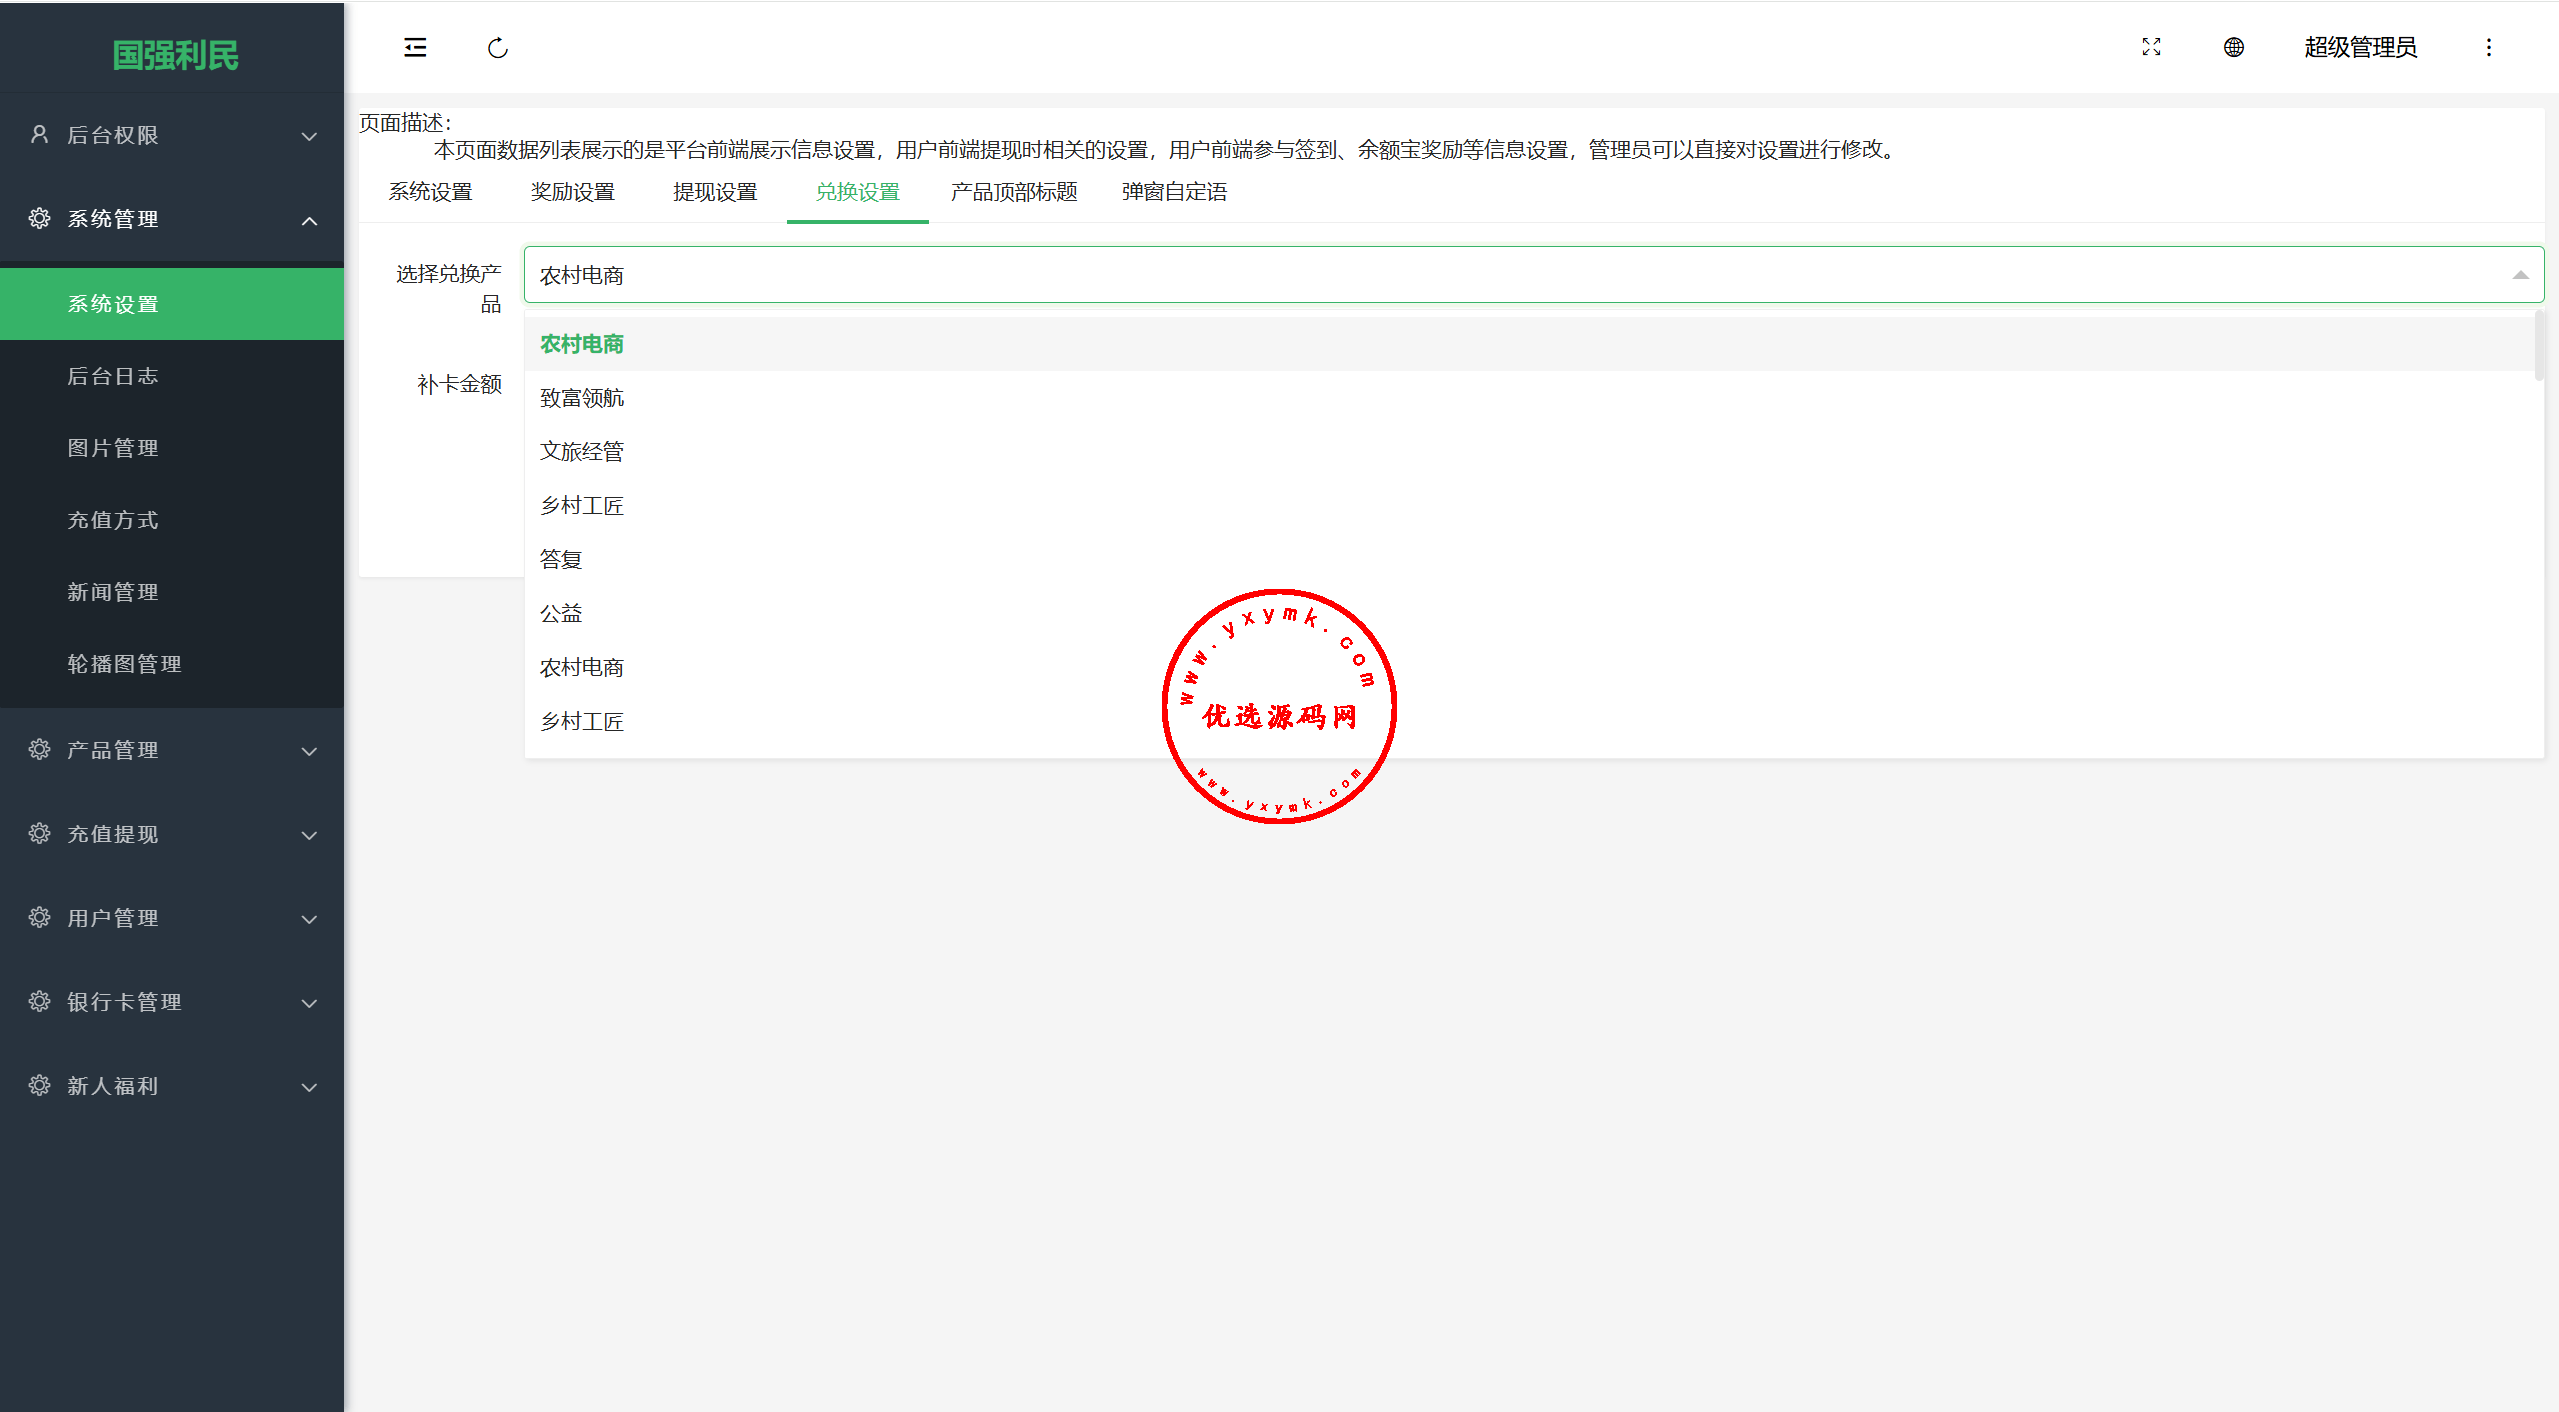The image size is (2559, 1412).
Task: Open the 弹窗自定语 tab
Action: (x=1174, y=192)
